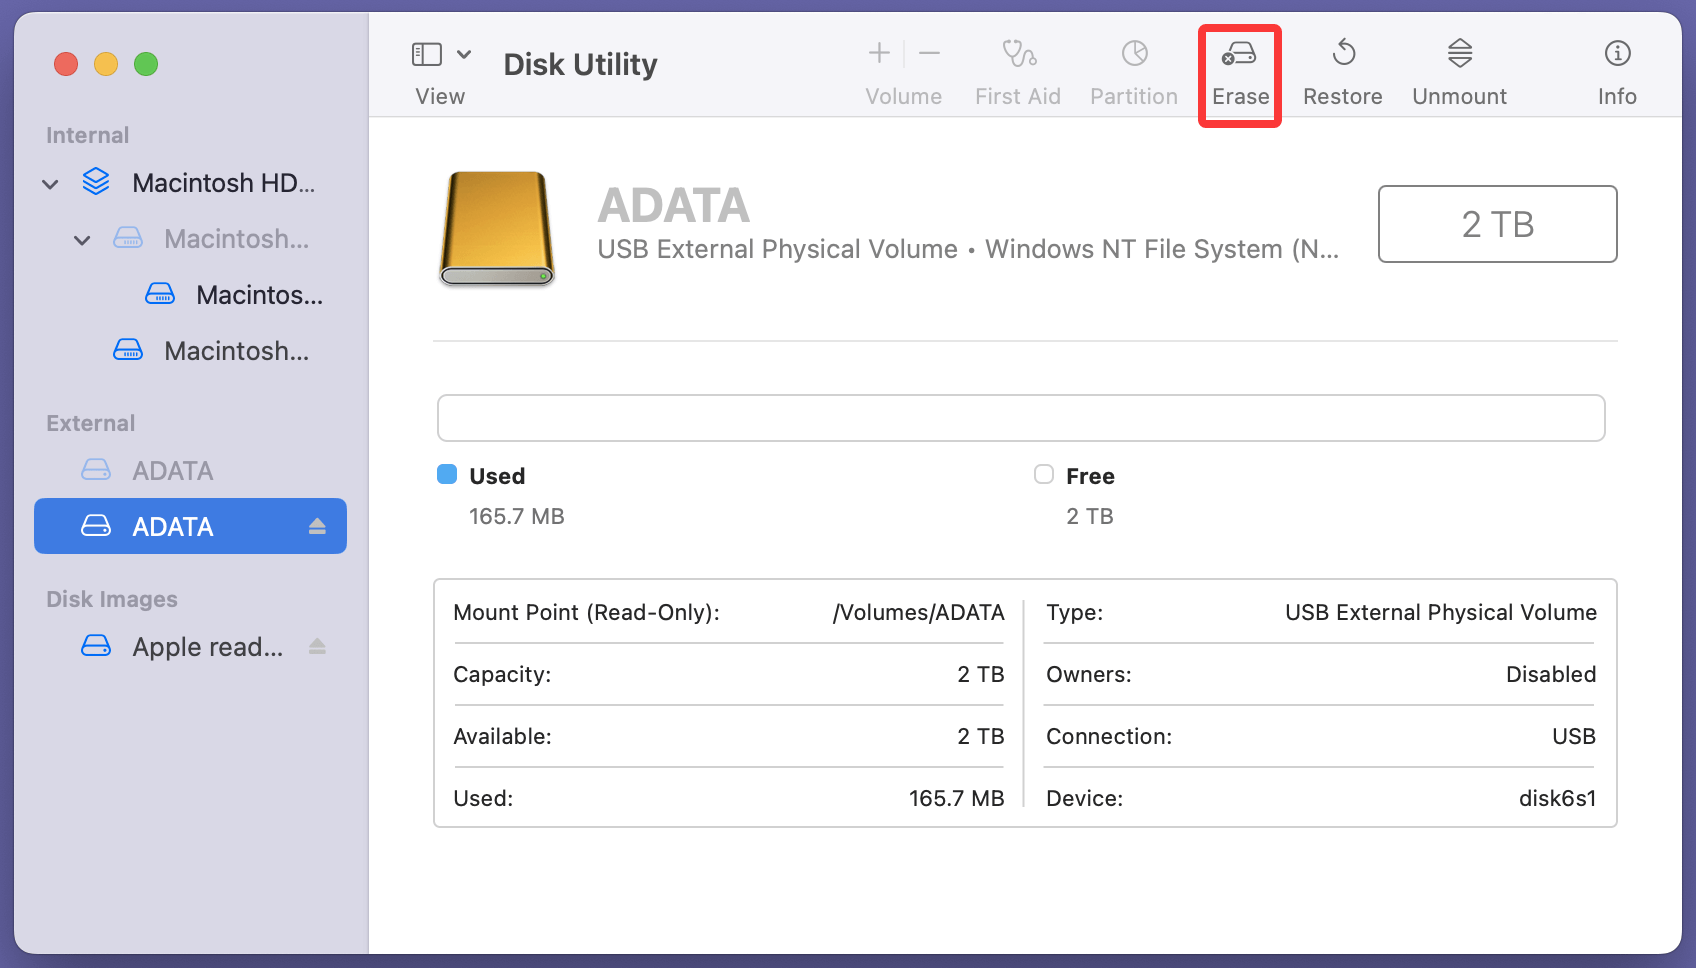Show Info for the selected volume
The height and width of the screenshot is (968, 1696).
[1616, 70]
